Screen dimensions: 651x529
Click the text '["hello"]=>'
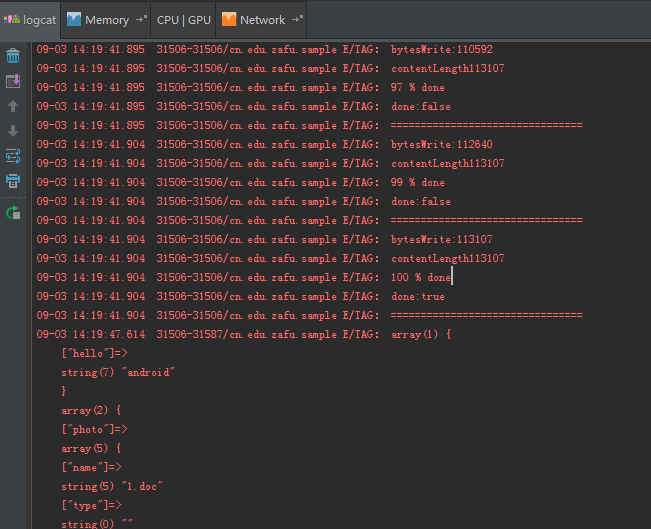click(x=95, y=353)
